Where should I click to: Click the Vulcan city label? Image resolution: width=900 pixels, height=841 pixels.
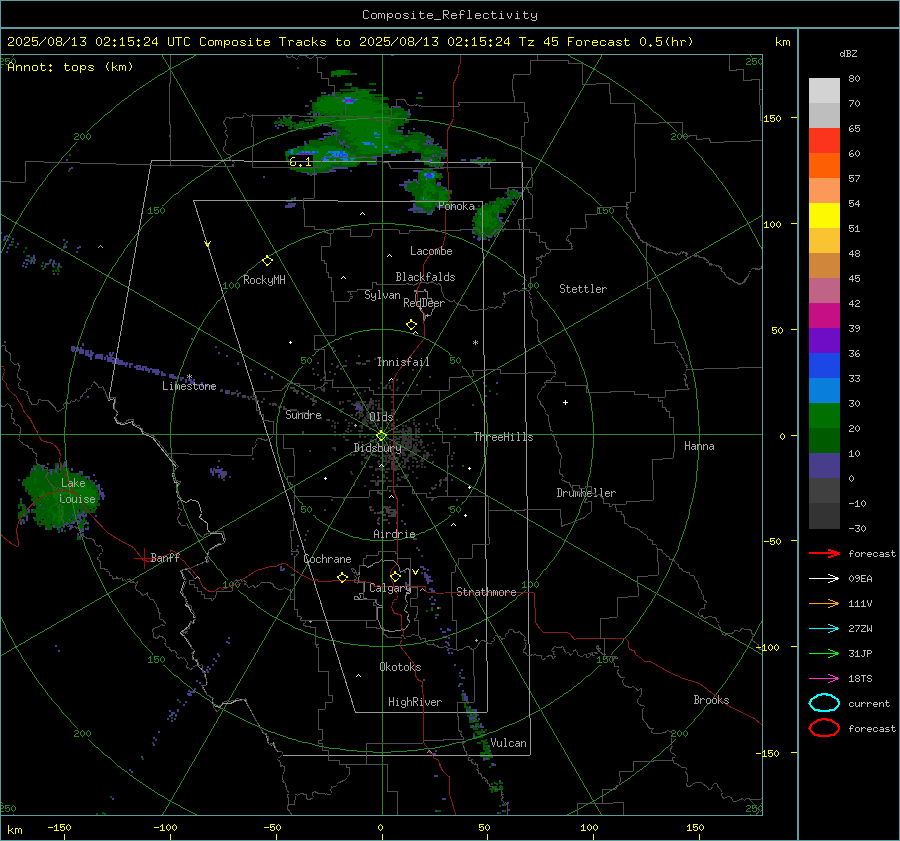click(508, 743)
